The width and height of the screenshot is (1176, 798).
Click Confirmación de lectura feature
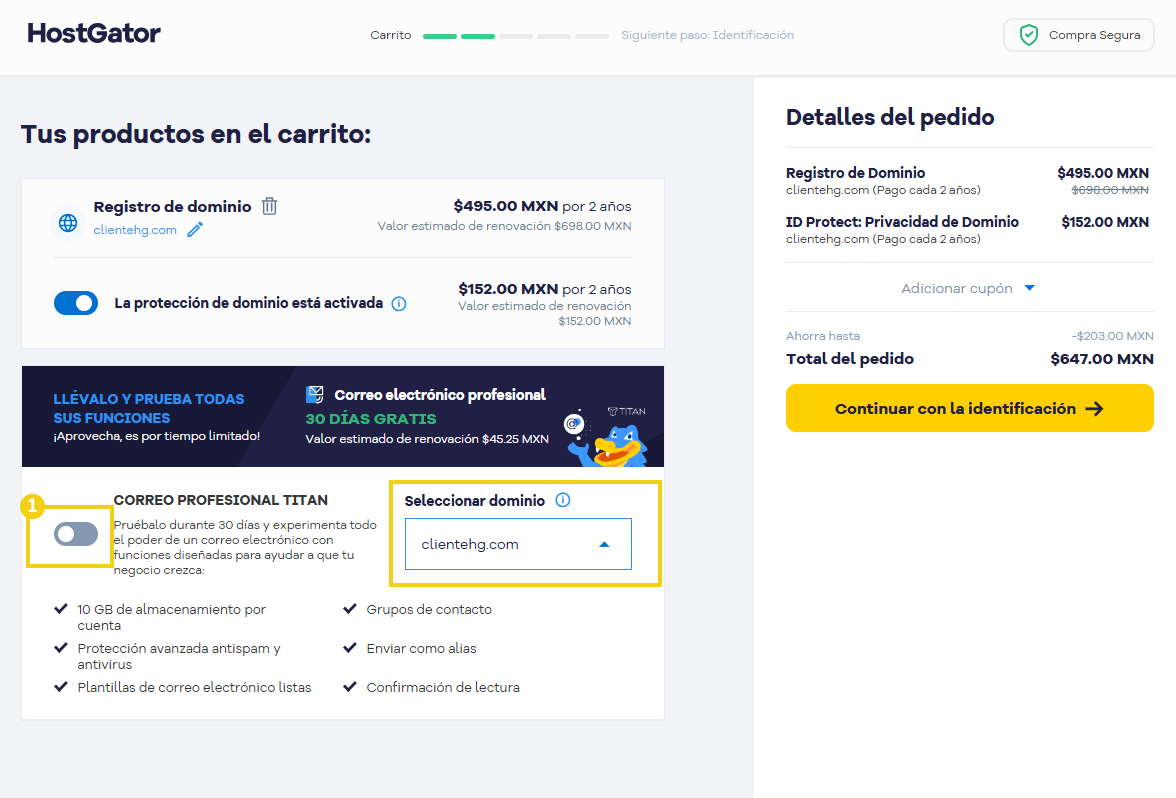pyautogui.click(x=442, y=687)
